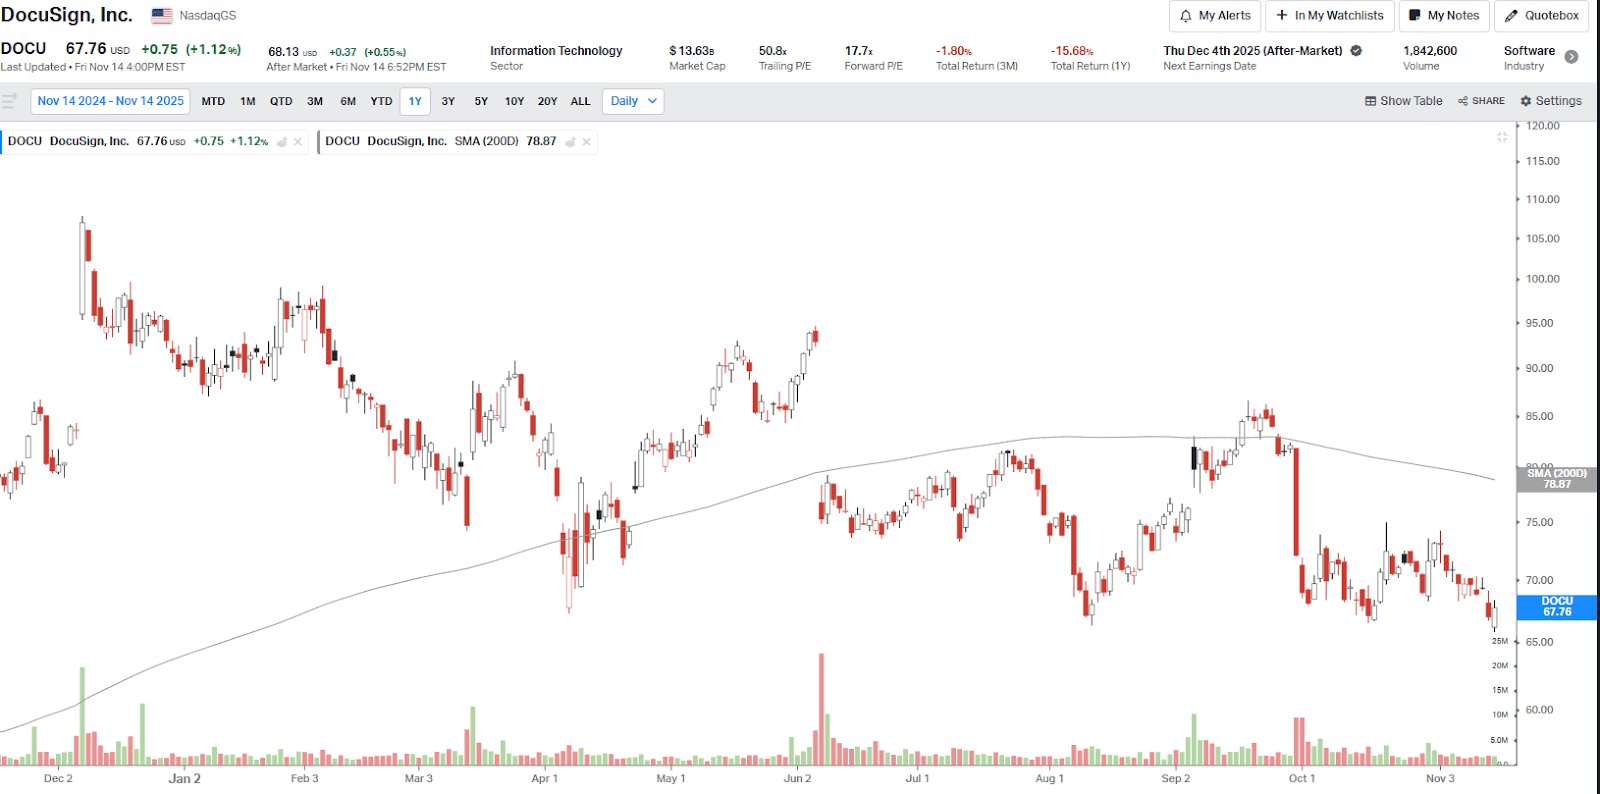
Task: Click the US flag icon beside NasdaqGS
Action: tap(162, 16)
